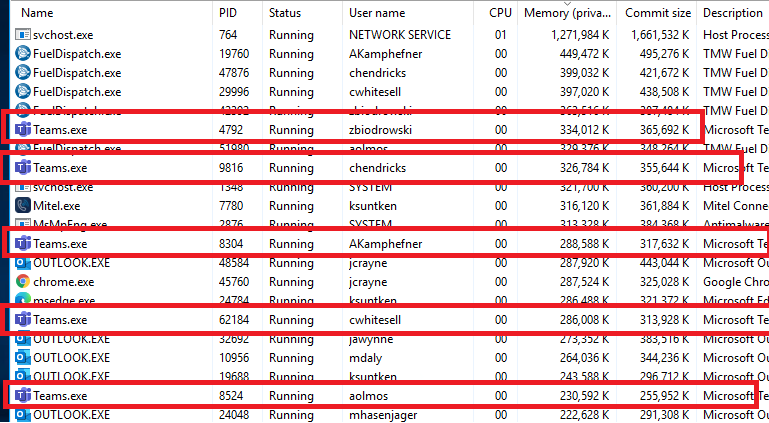Click commit size 313,928 K
769x423 pixels.
tap(665, 320)
